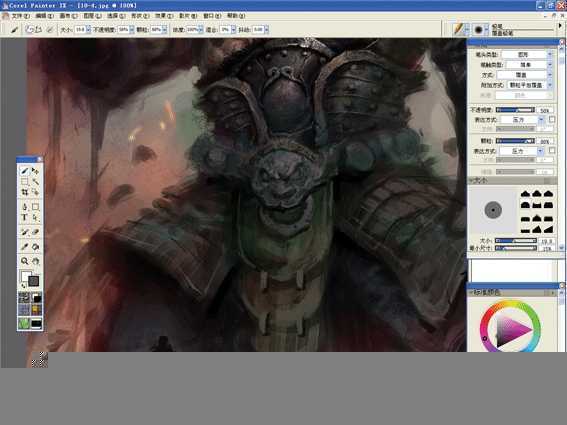This screenshot has height=425, width=567.
Task: Open the 编辑 menu
Action: click(44, 16)
